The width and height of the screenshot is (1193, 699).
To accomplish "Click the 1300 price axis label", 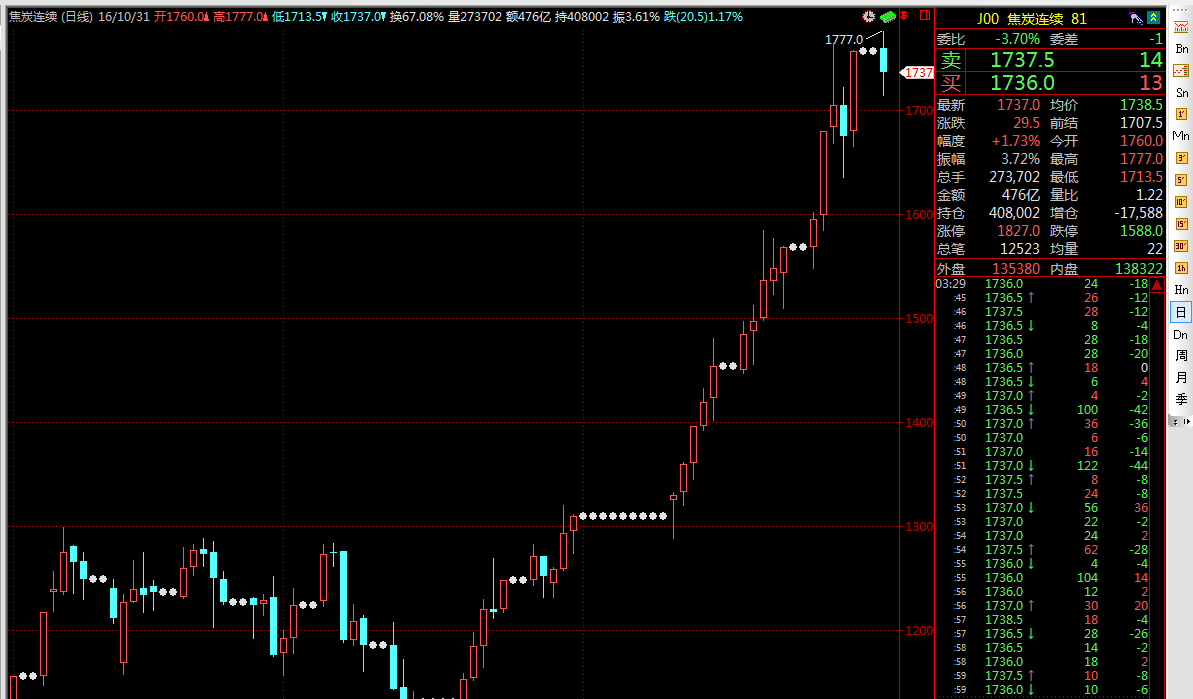I will click(x=918, y=526).
